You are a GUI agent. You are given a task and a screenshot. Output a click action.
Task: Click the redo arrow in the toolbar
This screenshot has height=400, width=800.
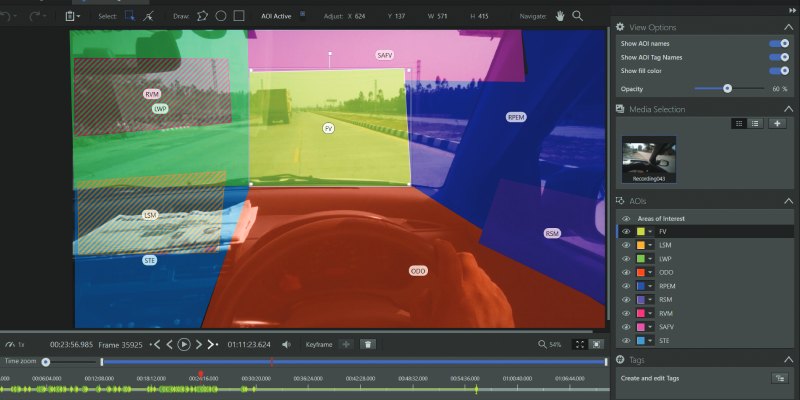coord(35,16)
